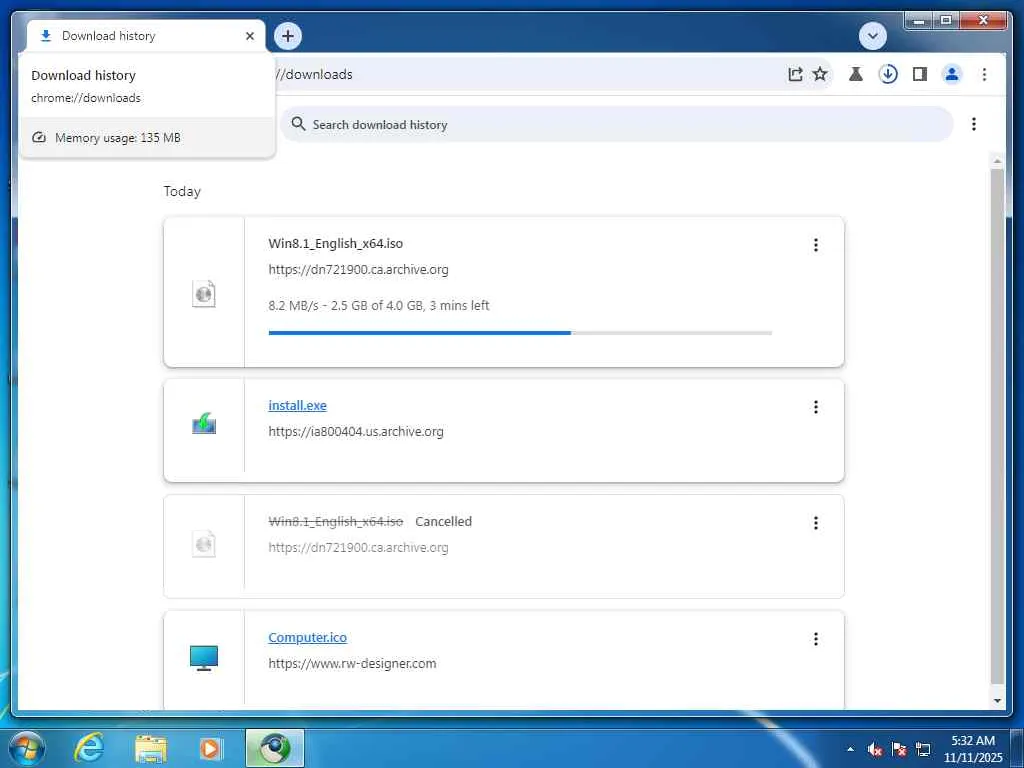Screen dimensions: 1024x768
Task: Open downloads page more actions menu
Action: [x=974, y=124]
